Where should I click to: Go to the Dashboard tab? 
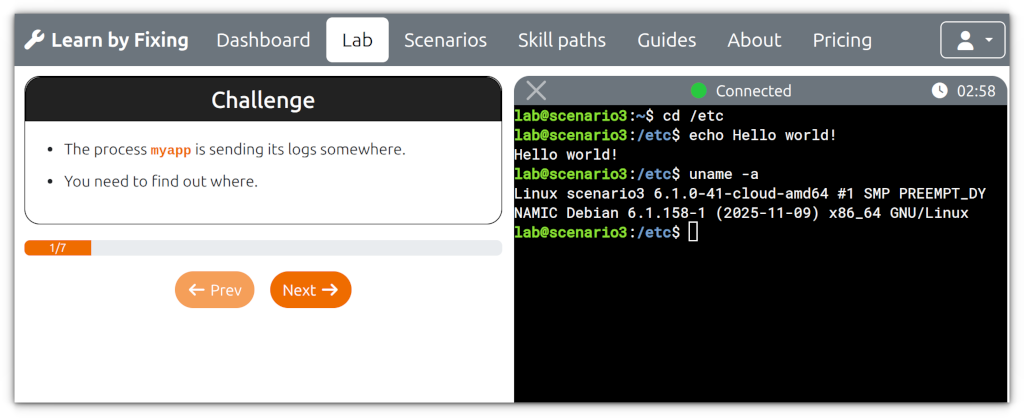pos(263,40)
